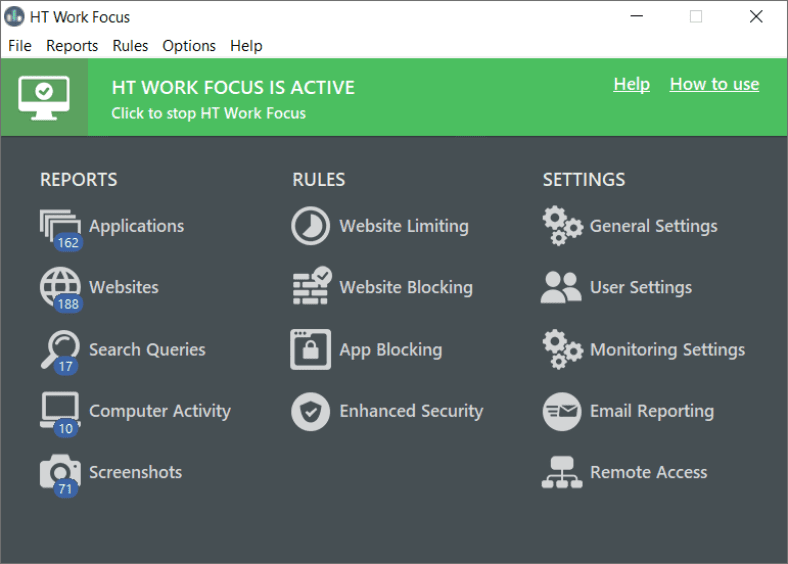This screenshot has height=564, width=788.
Task: Click the Websites label
Action: [x=124, y=287]
